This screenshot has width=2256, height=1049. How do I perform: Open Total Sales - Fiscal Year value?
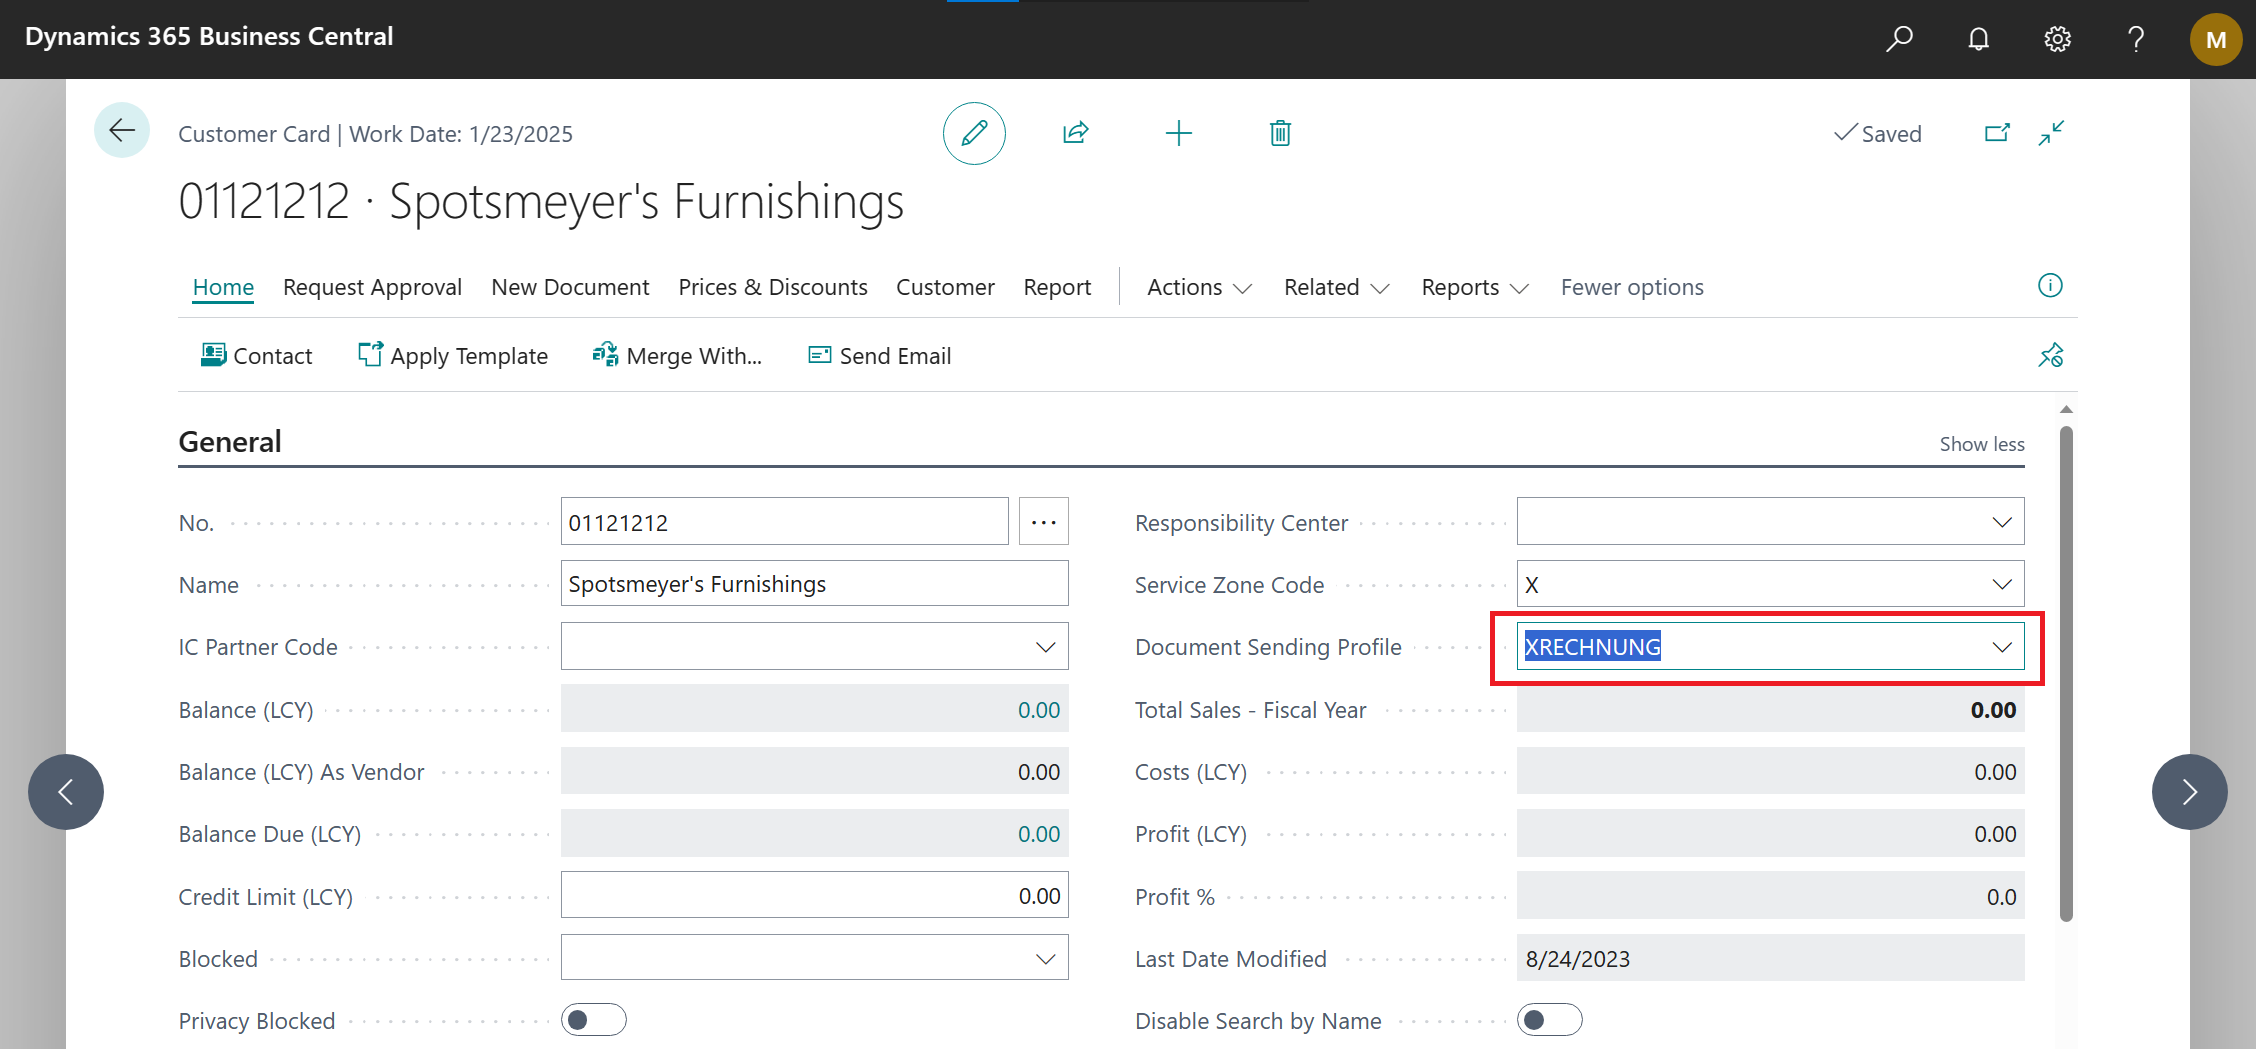tap(1993, 710)
